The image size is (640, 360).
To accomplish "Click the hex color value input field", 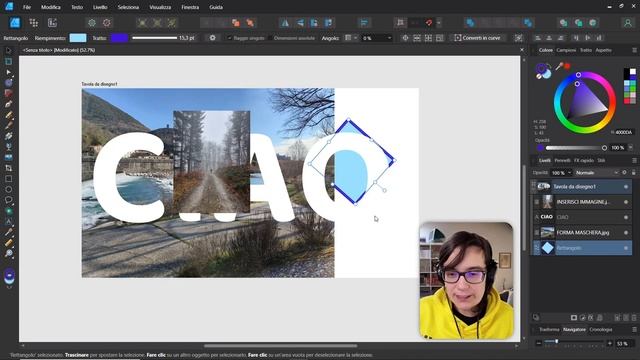I will (624, 132).
